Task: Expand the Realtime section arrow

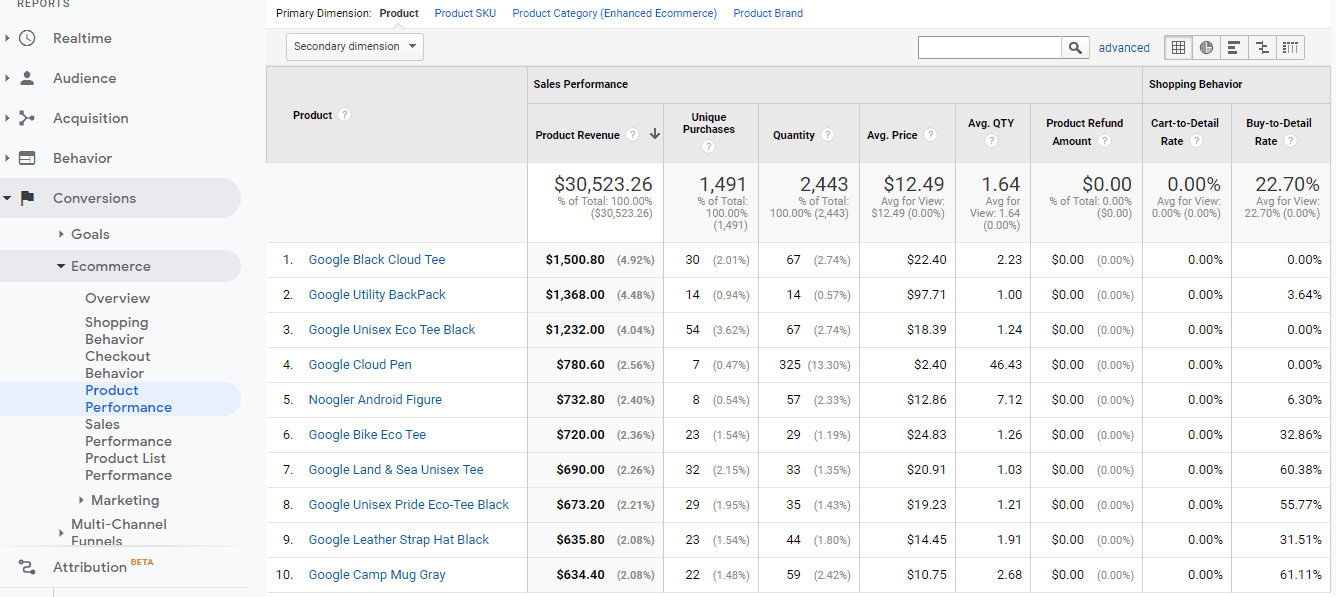Action: pyautogui.click(x=7, y=38)
